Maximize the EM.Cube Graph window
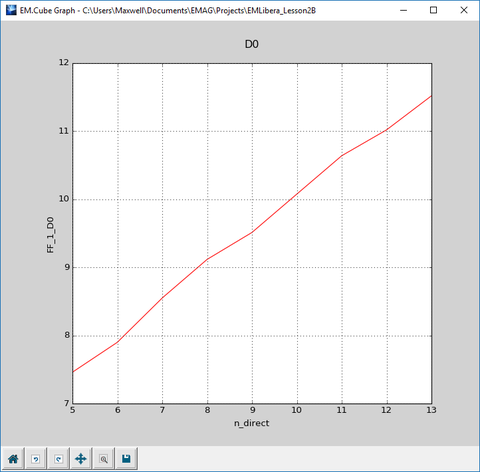The height and width of the screenshot is (472, 480). tap(434, 10)
